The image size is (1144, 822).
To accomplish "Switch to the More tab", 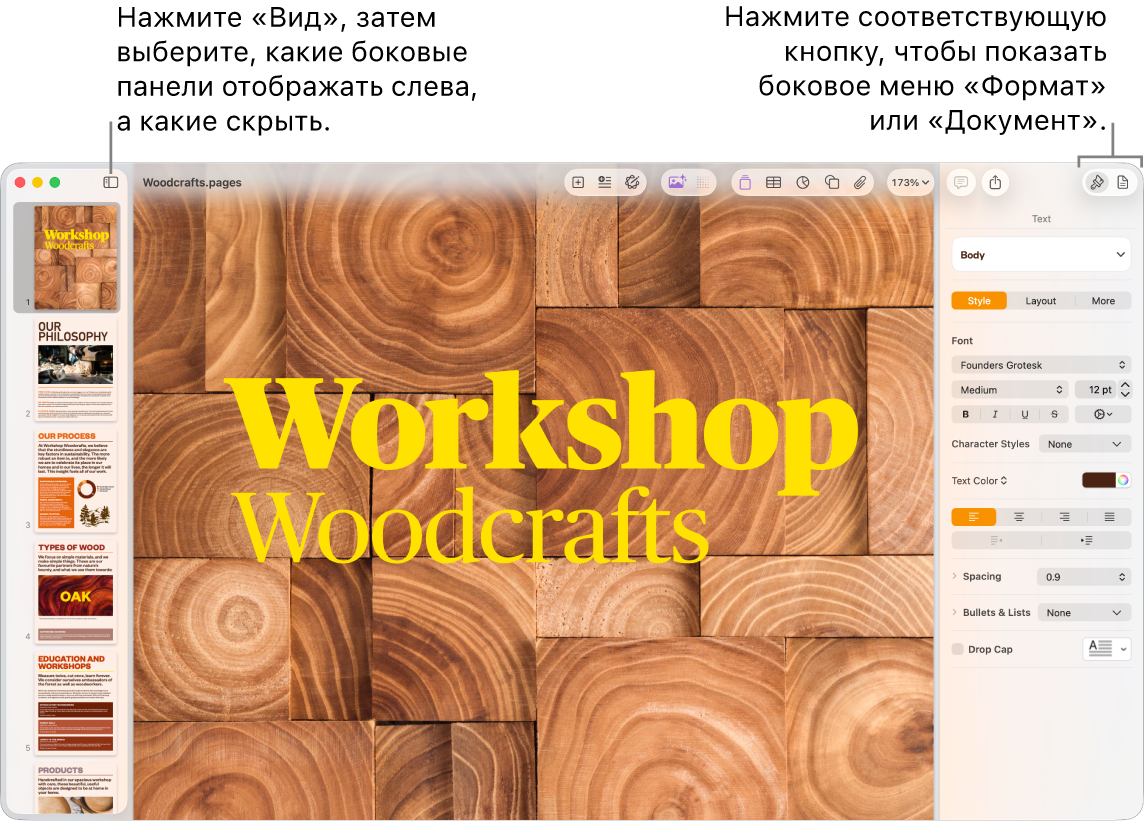I will click(1103, 301).
